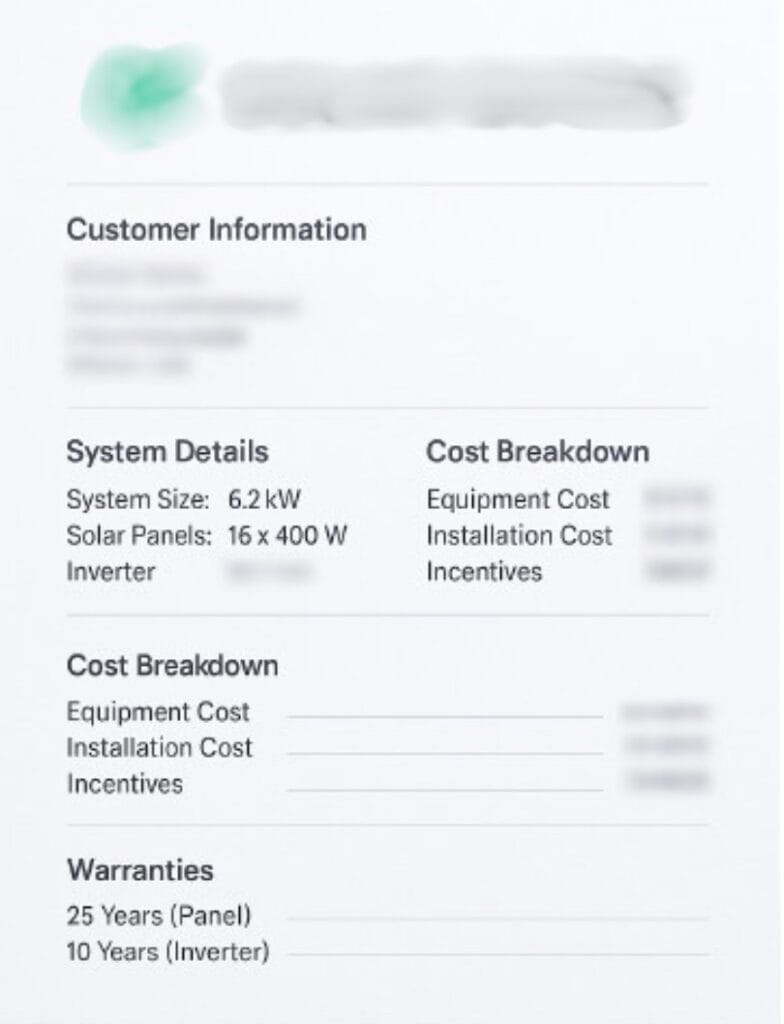Click the Incentives line with underline leader
The image size is (784, 1024).
[x=125, y=784]
